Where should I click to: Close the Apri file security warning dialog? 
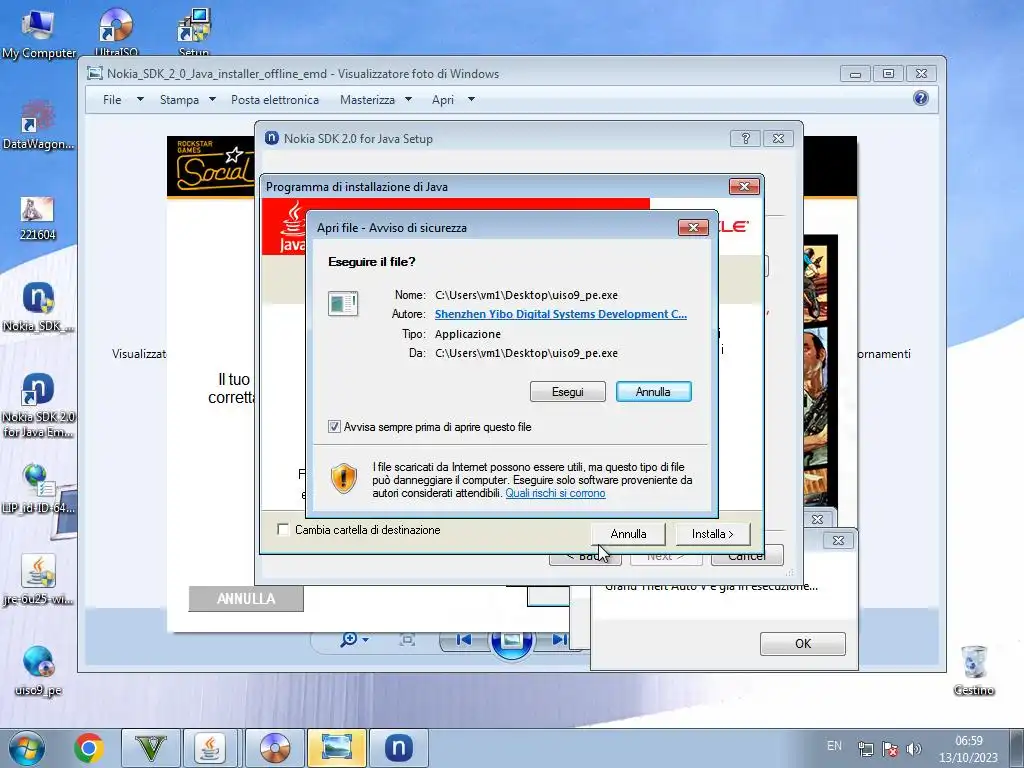pos(693,227)
